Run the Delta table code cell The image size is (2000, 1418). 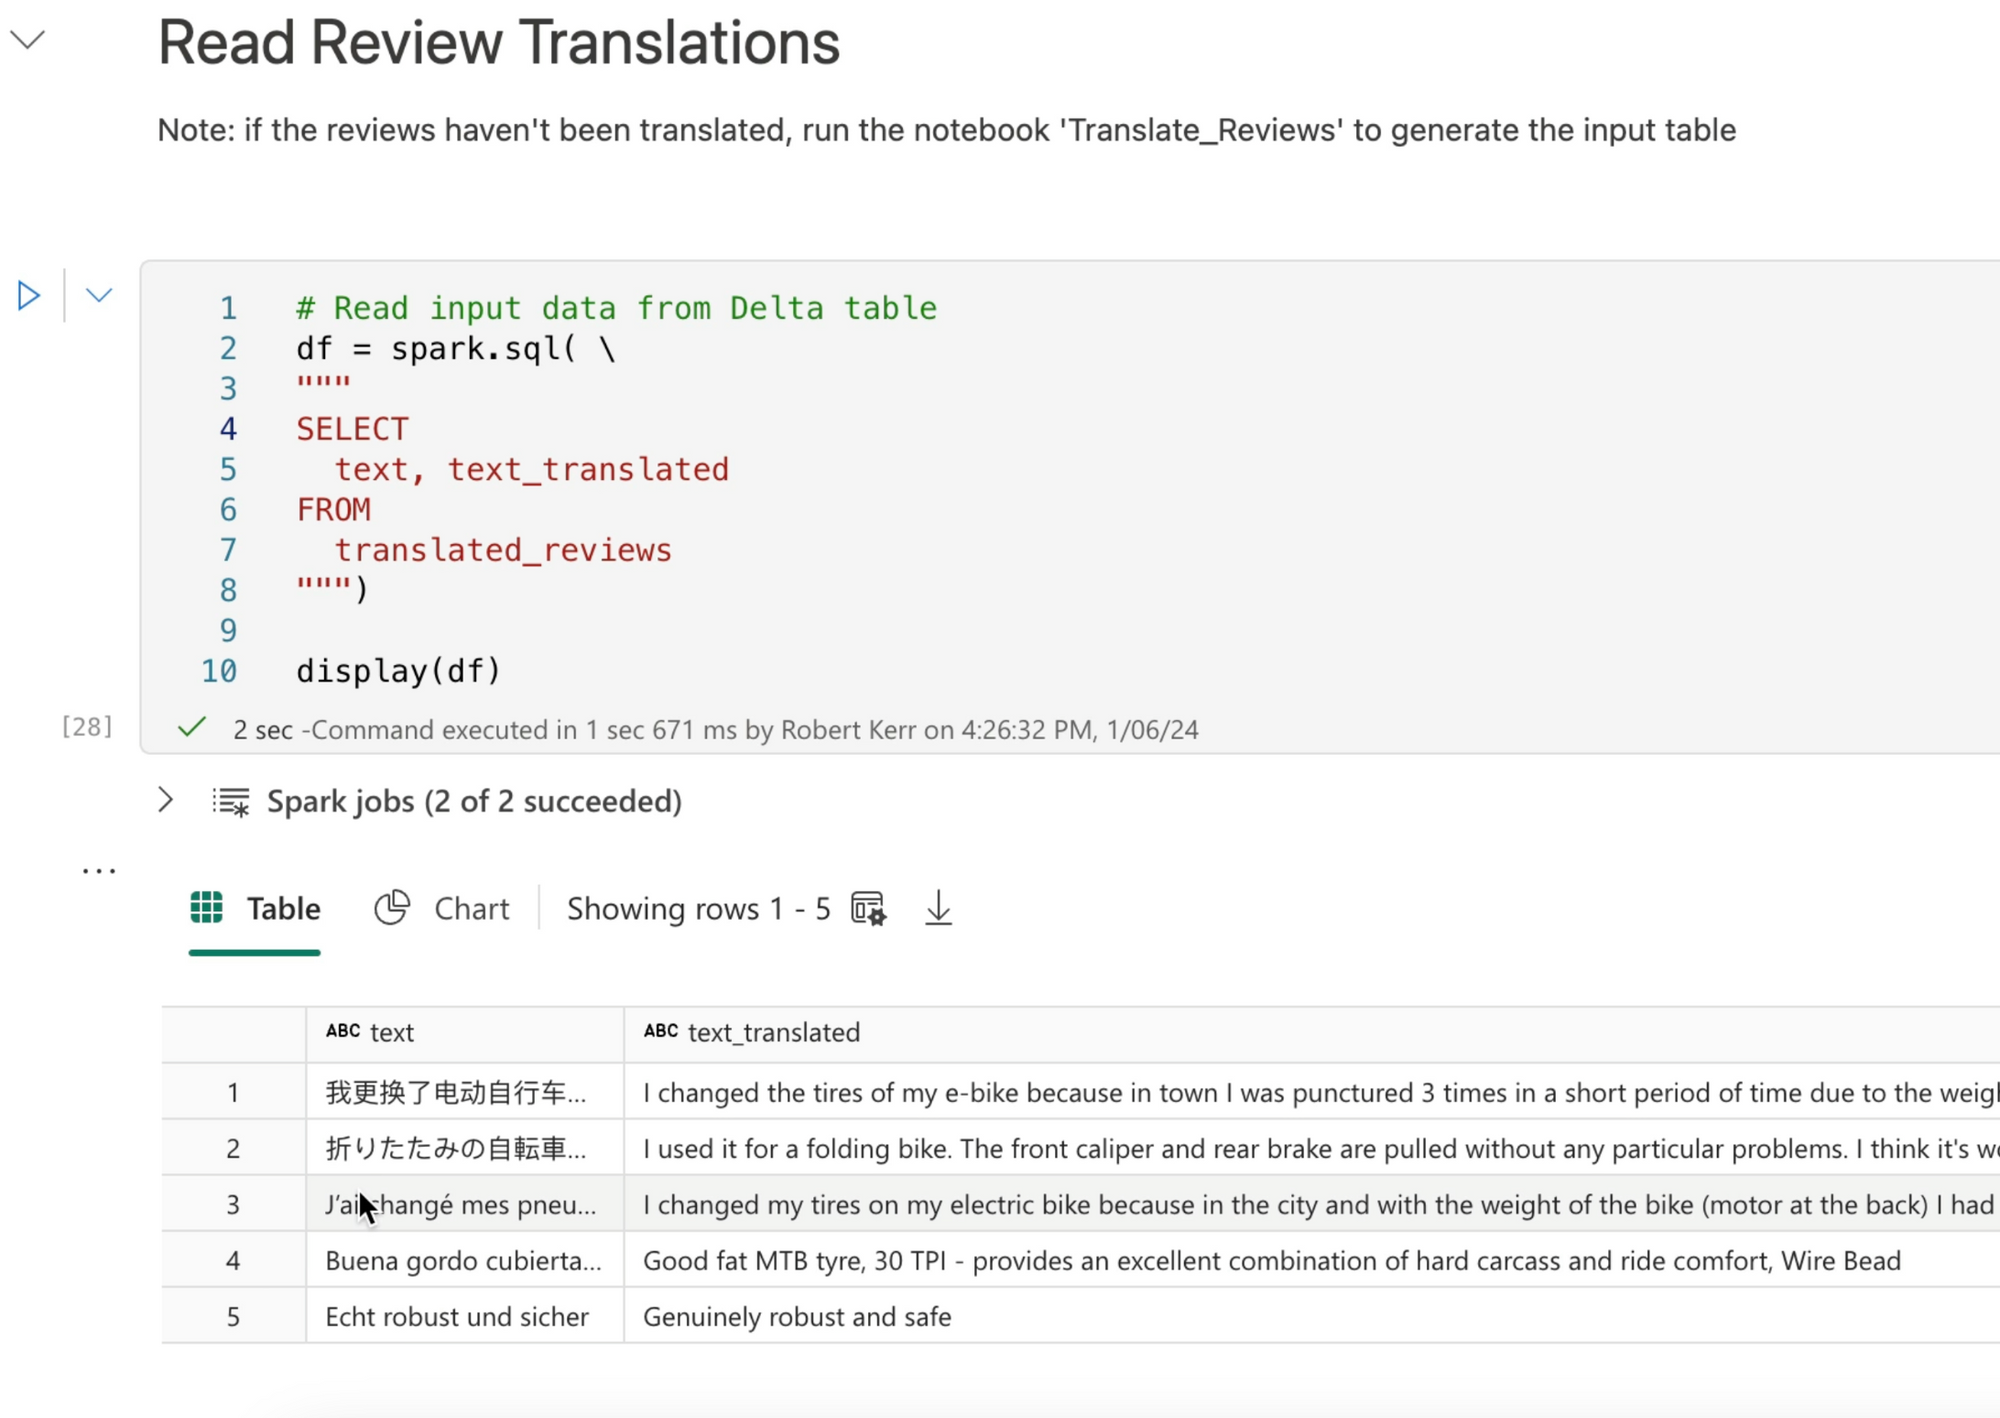[x=28, y=295]
